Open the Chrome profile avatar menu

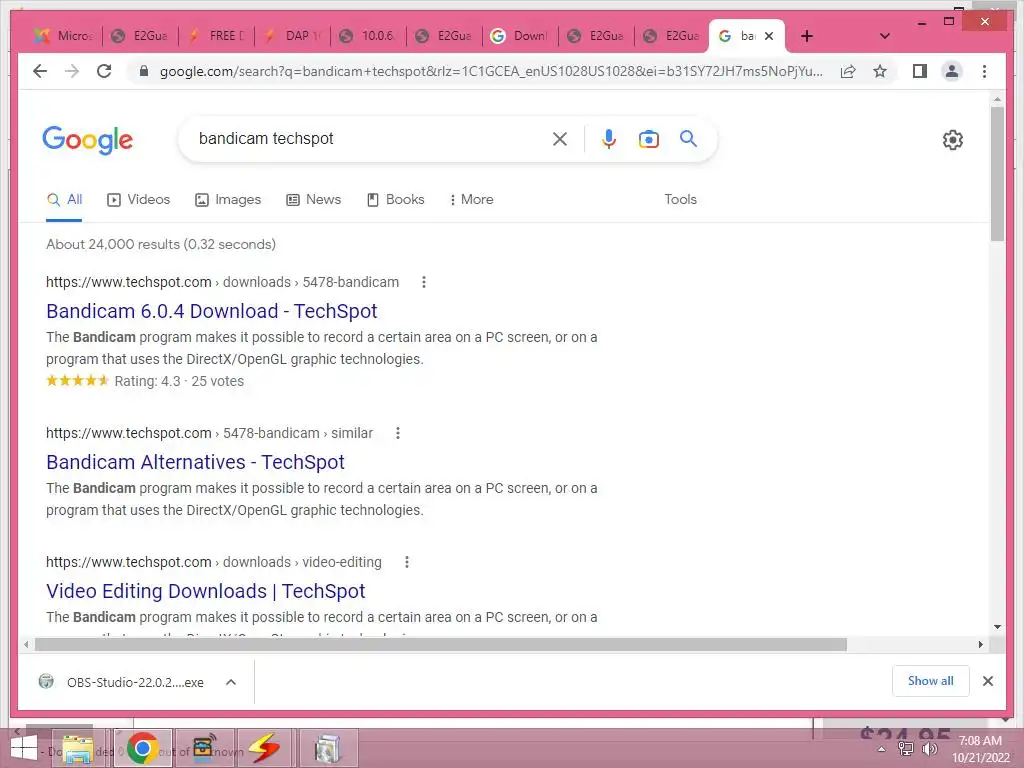[x=952, y=71]
